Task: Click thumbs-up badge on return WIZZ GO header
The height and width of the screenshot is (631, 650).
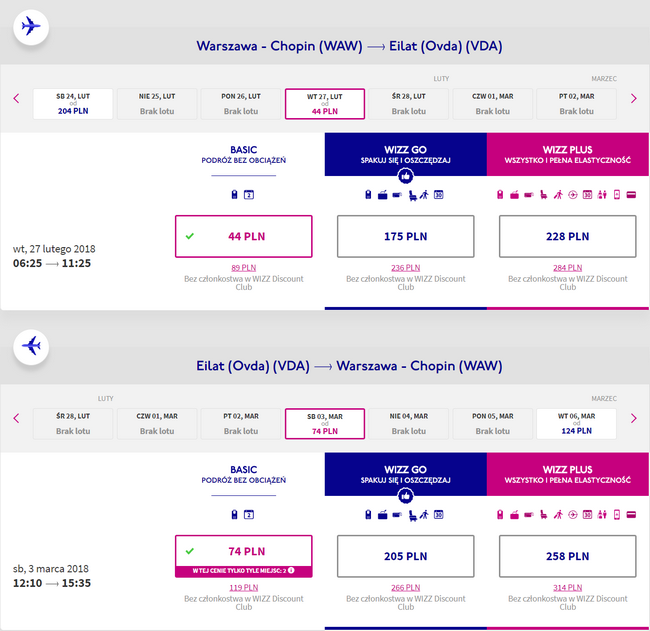Action: [x=405, y=496]
